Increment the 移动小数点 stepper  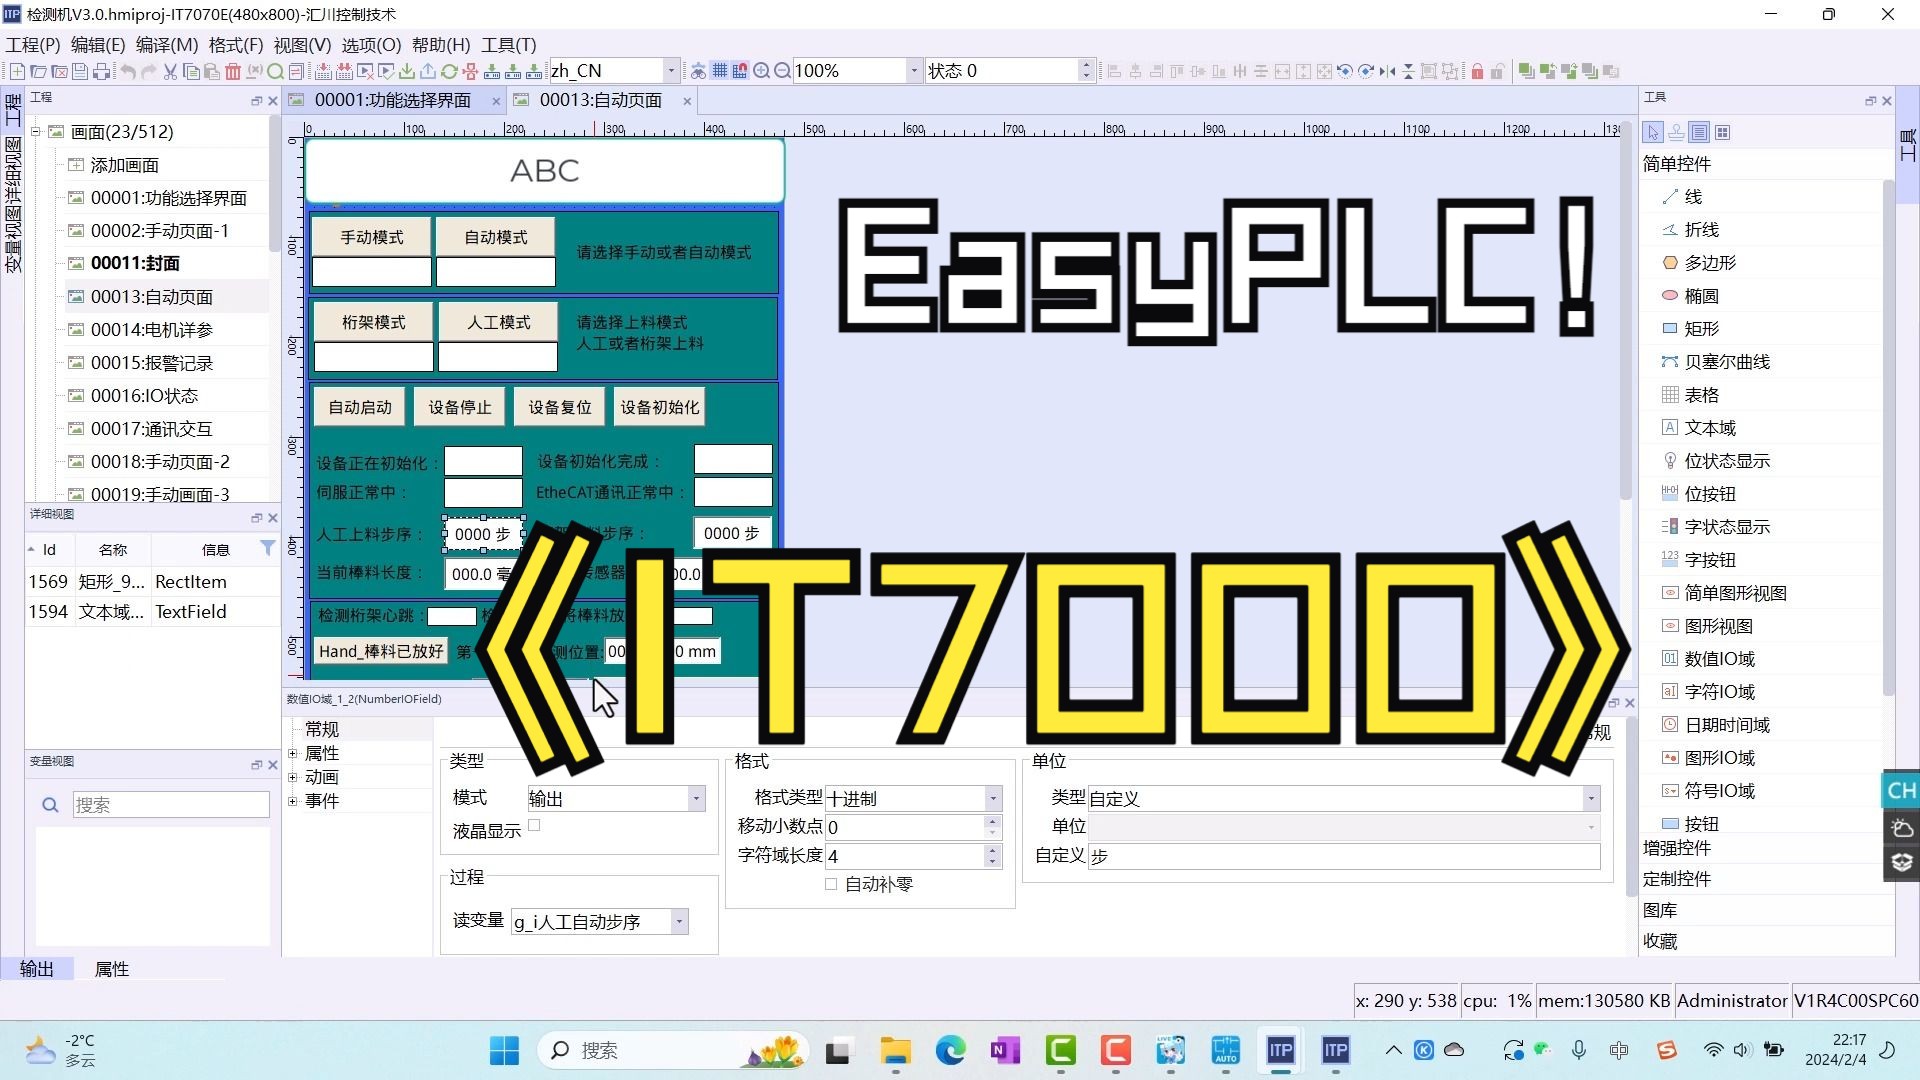coord(992,821)
